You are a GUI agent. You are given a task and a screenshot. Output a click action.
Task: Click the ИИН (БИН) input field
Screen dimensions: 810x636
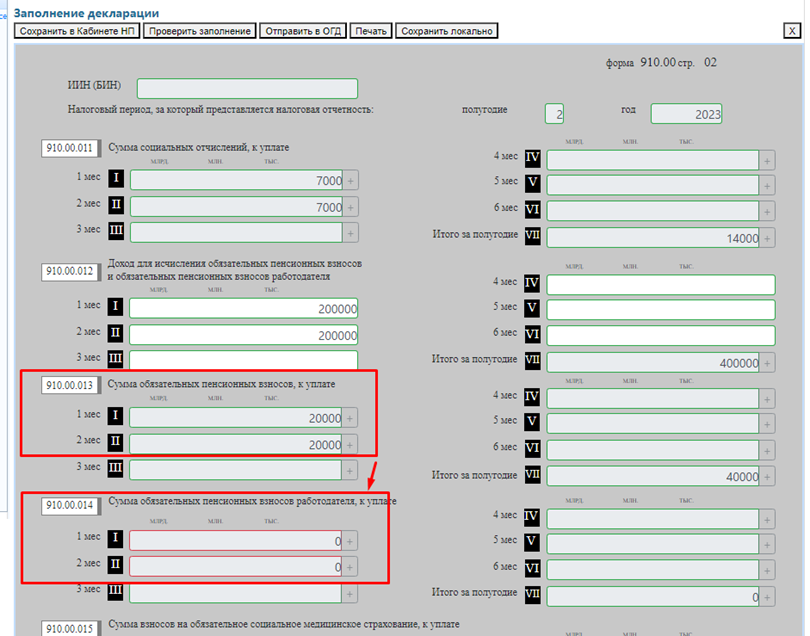(247, 88)
